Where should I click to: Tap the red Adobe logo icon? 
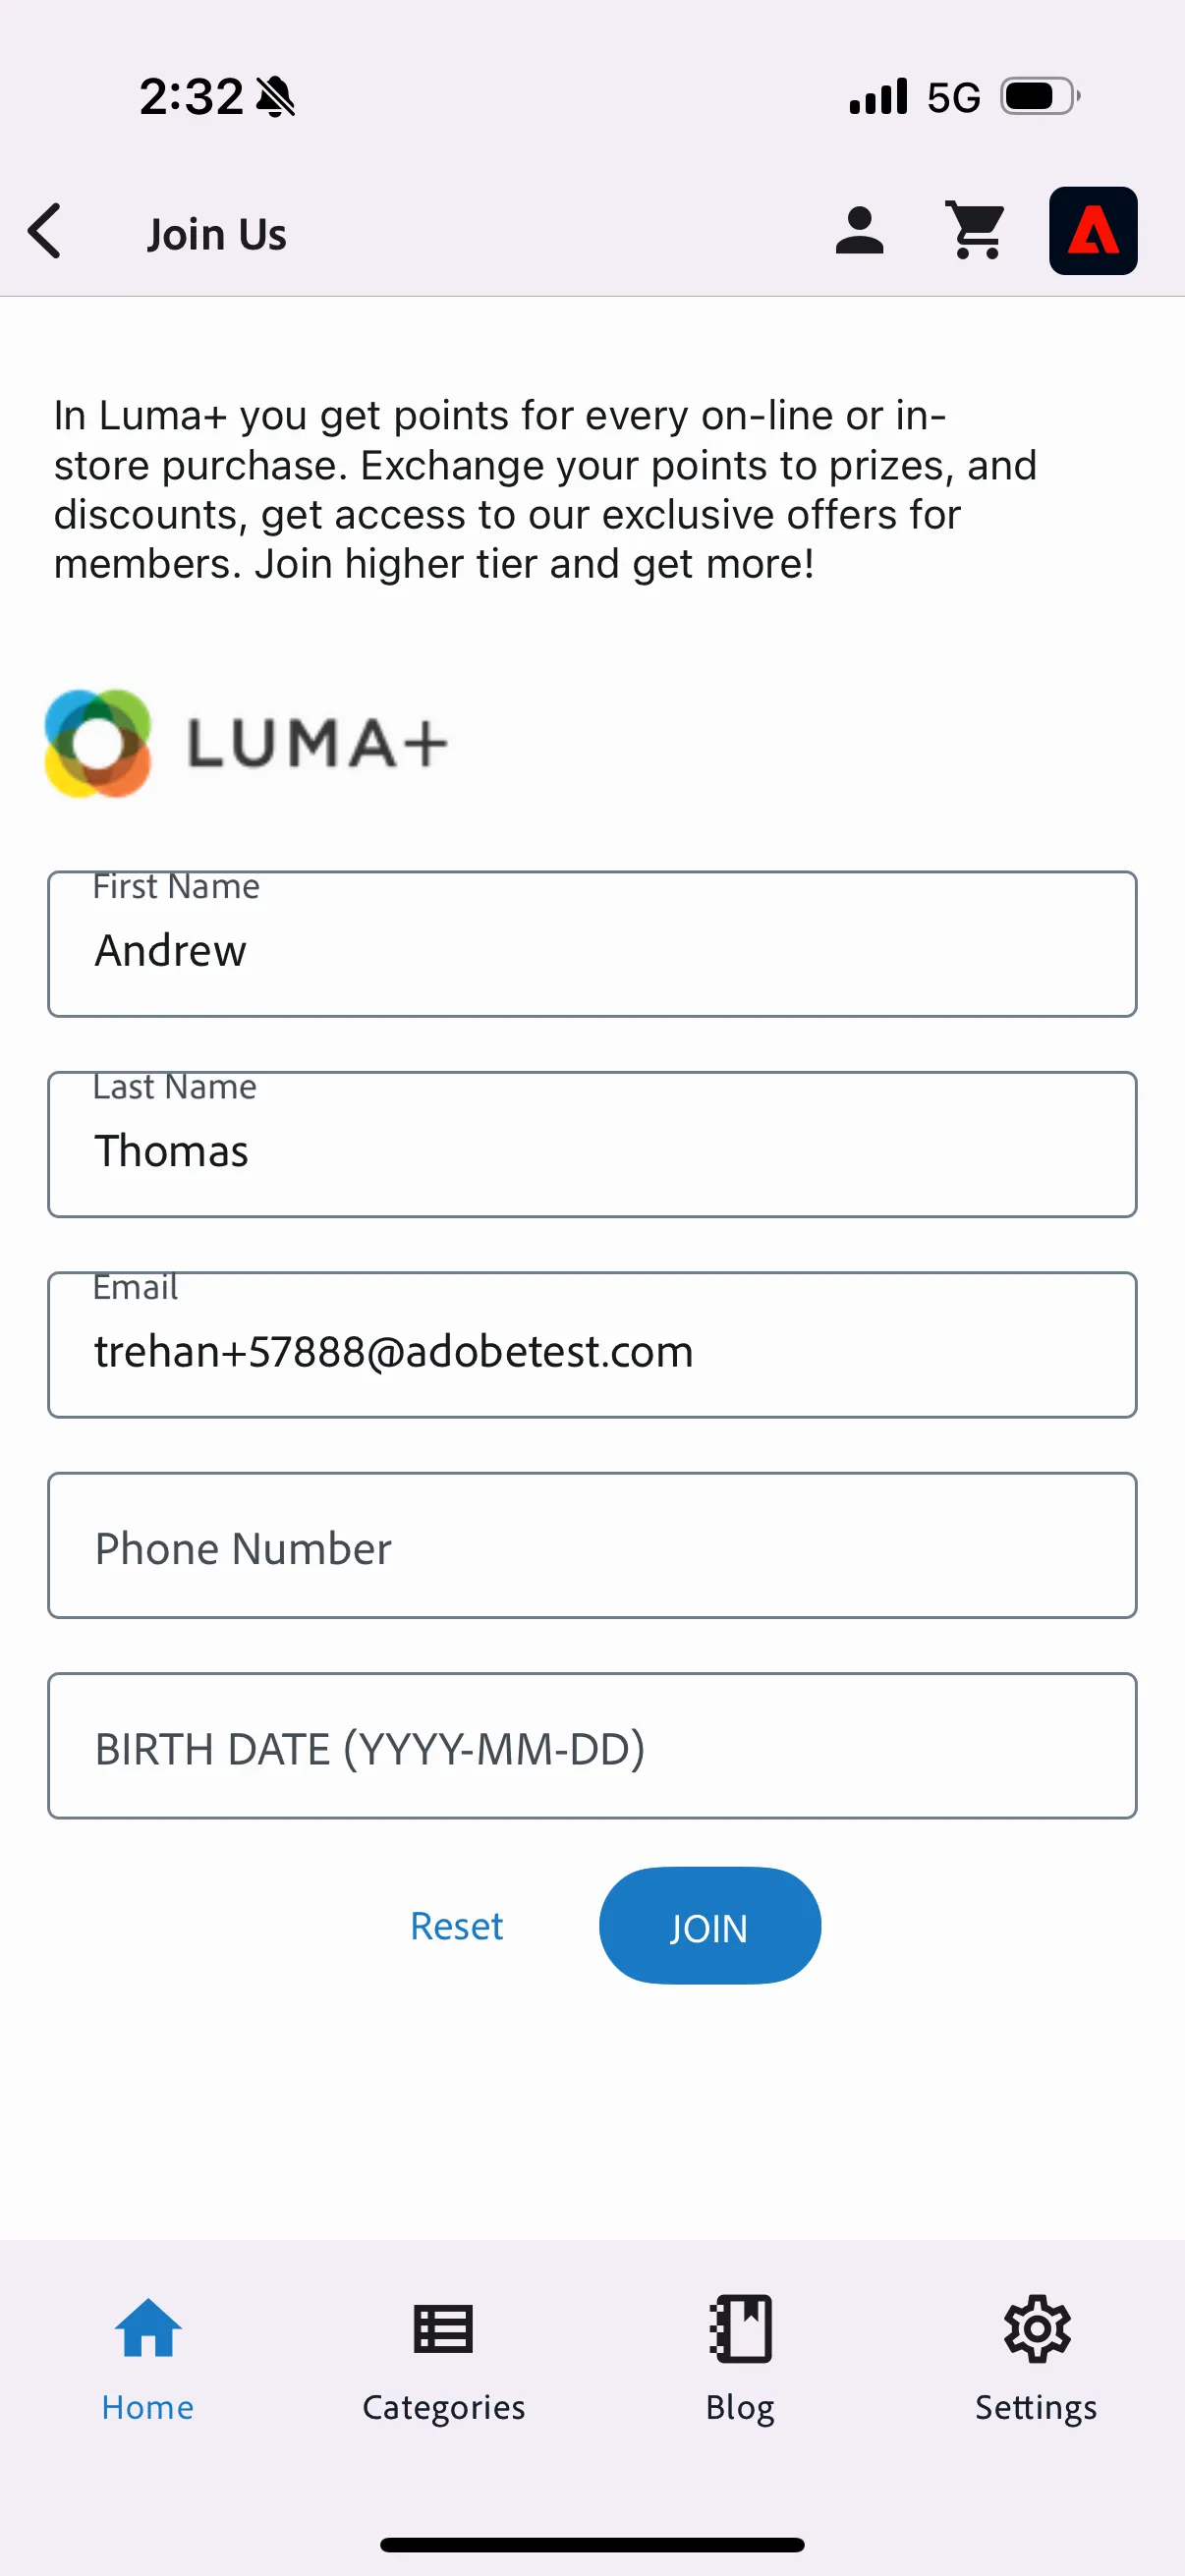[x=1093, y=231]
